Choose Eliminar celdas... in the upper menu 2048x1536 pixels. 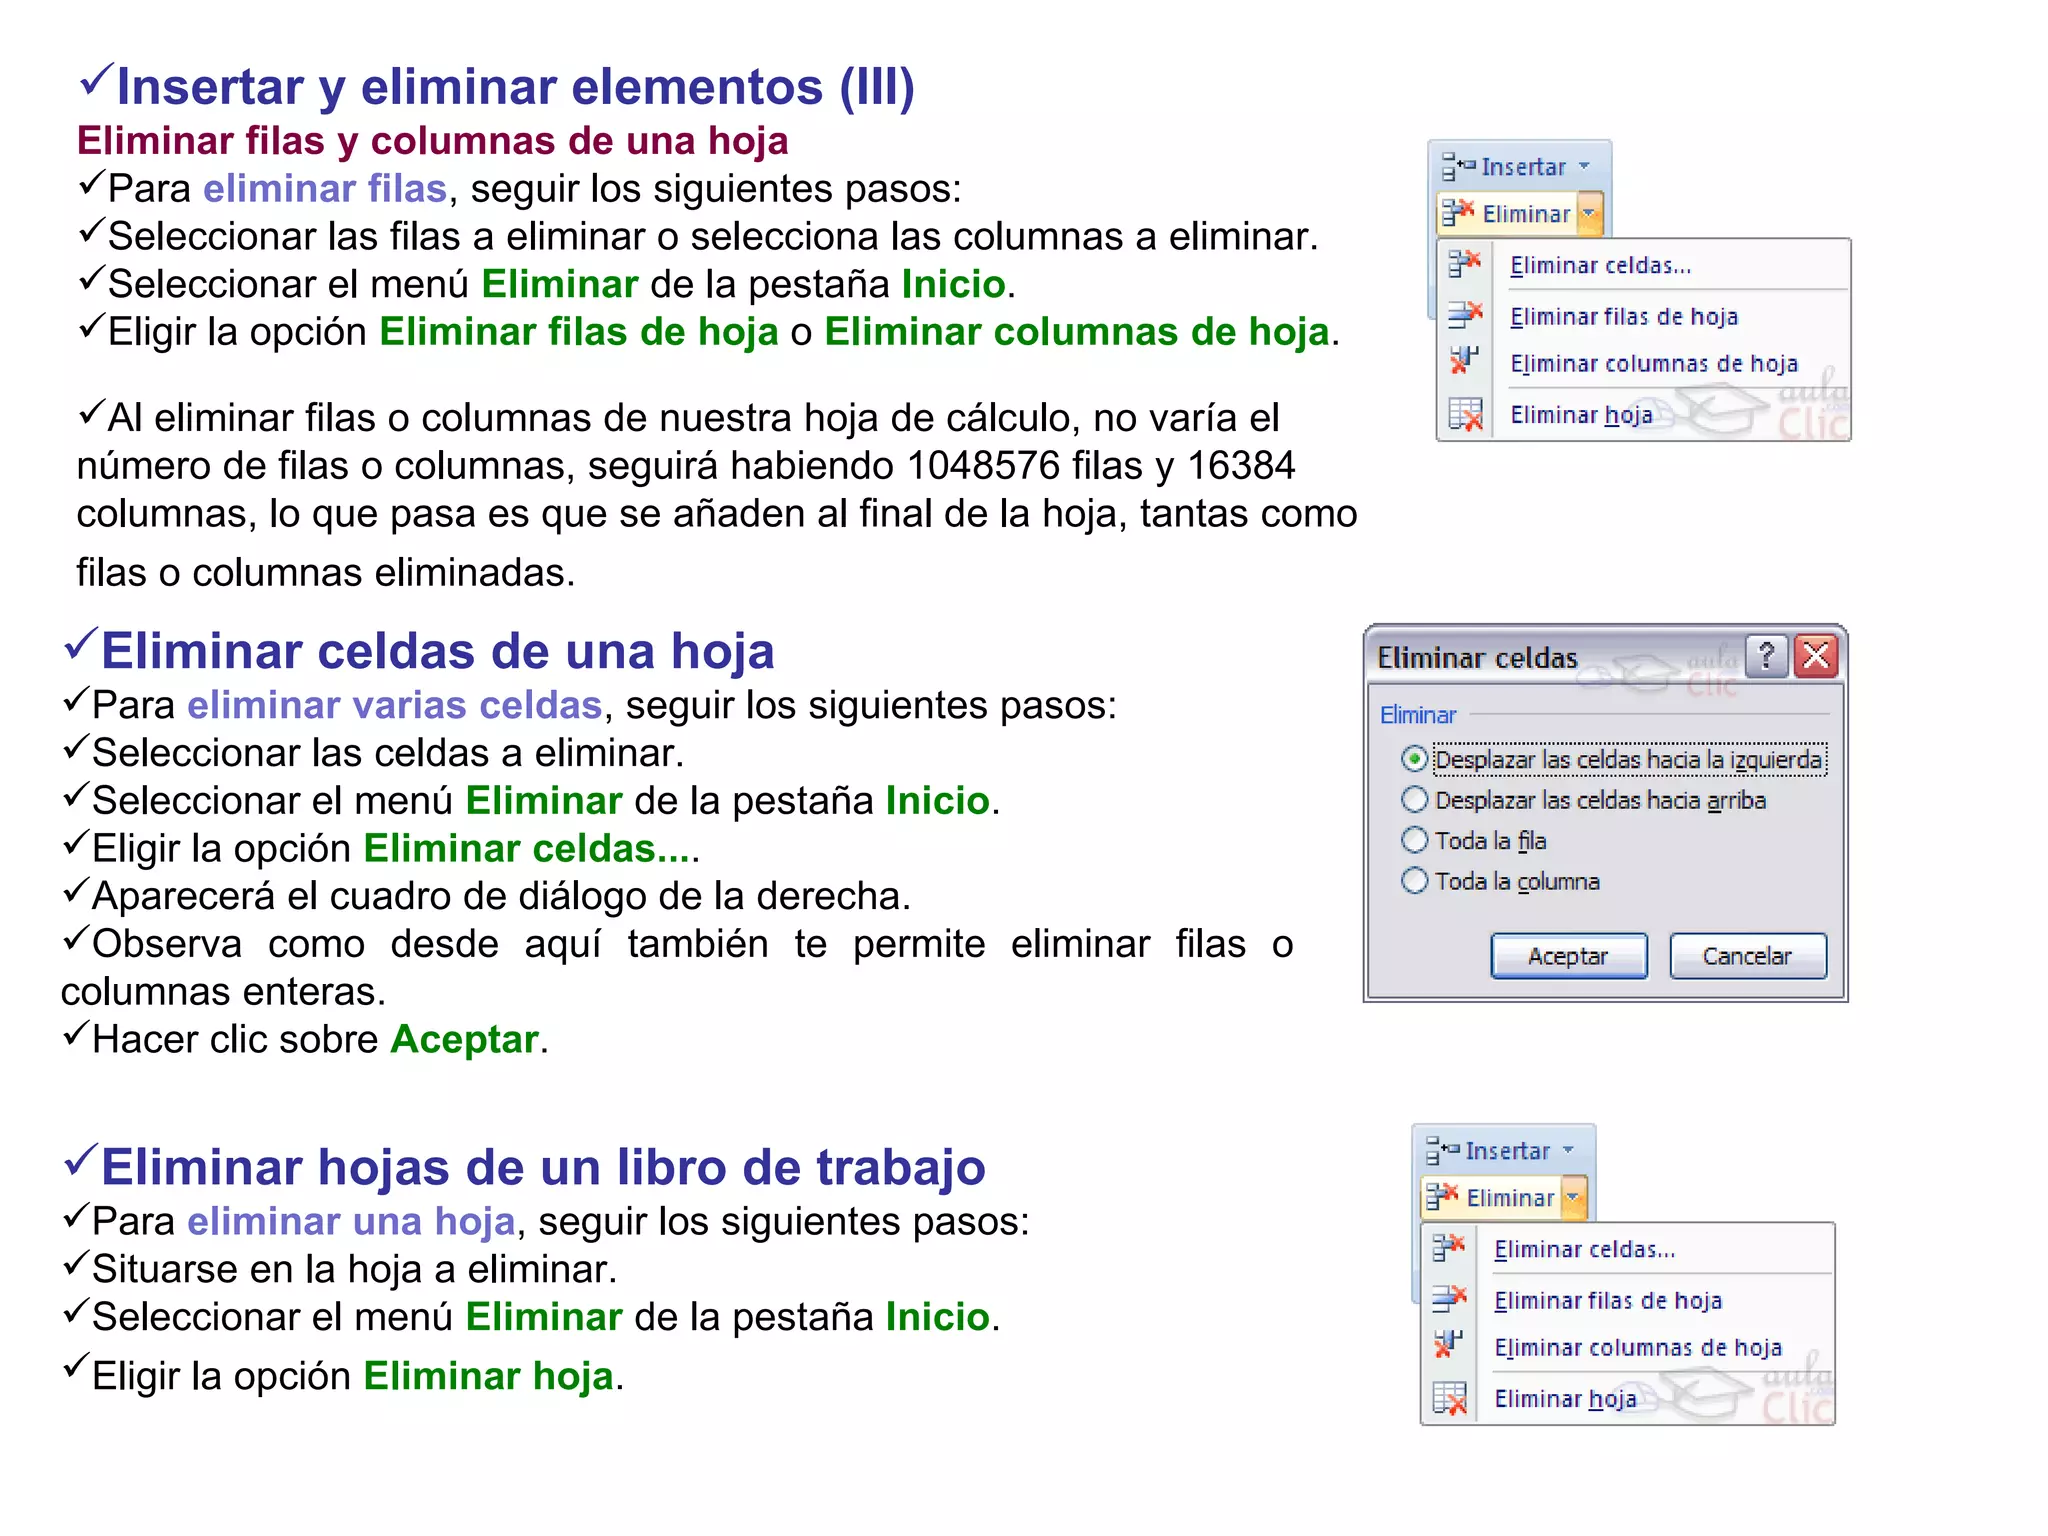click(1600, 265)
